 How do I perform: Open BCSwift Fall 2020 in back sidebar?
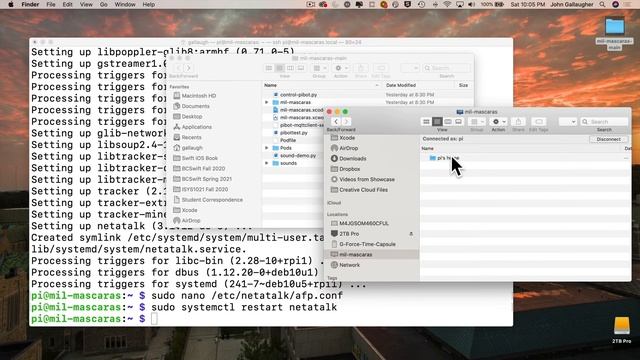[203, 169]
